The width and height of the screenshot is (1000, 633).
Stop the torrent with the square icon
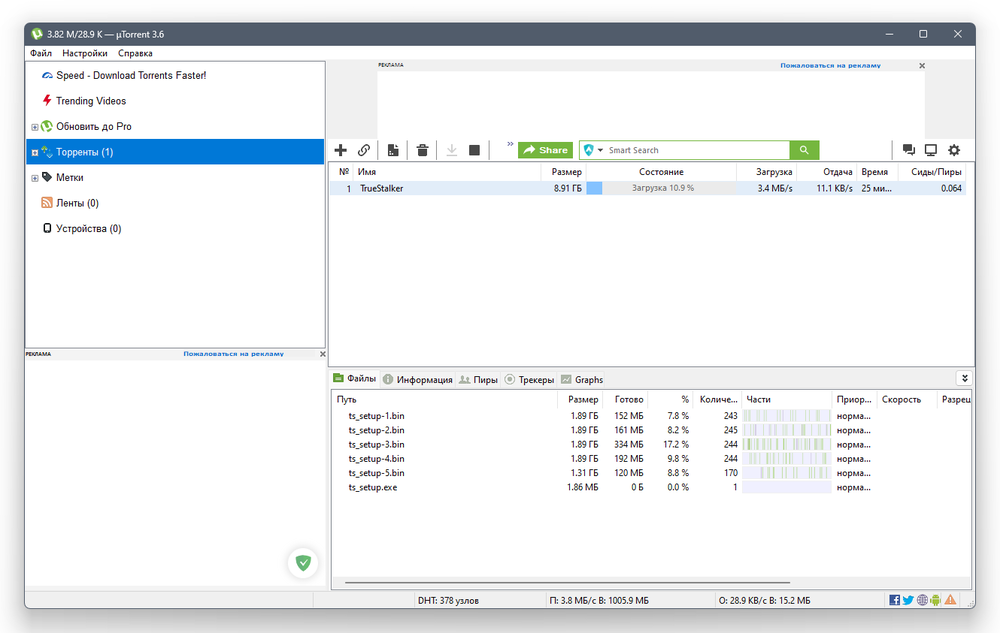click(474, 150)
